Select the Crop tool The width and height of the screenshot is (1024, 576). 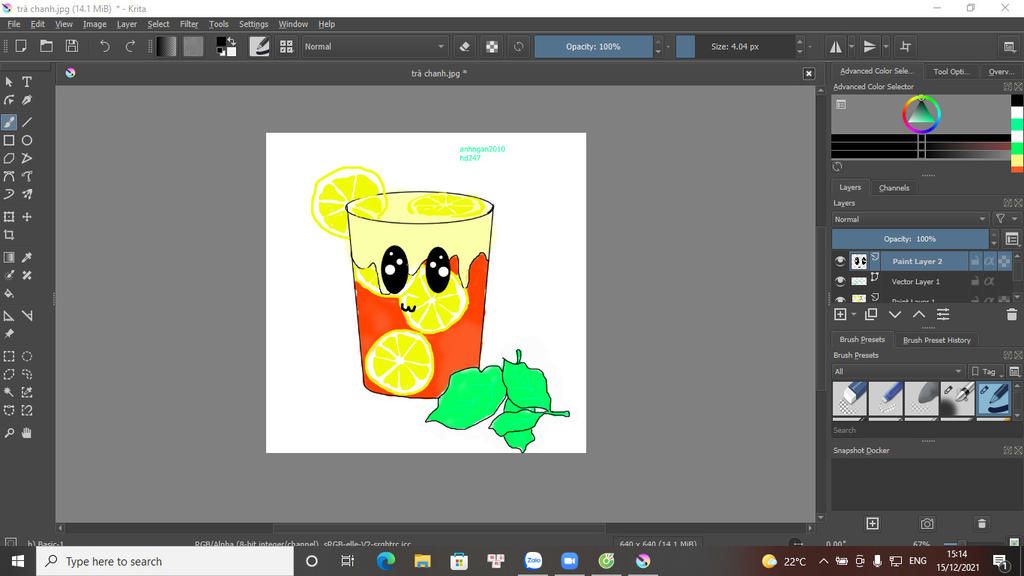click(9, 236)
